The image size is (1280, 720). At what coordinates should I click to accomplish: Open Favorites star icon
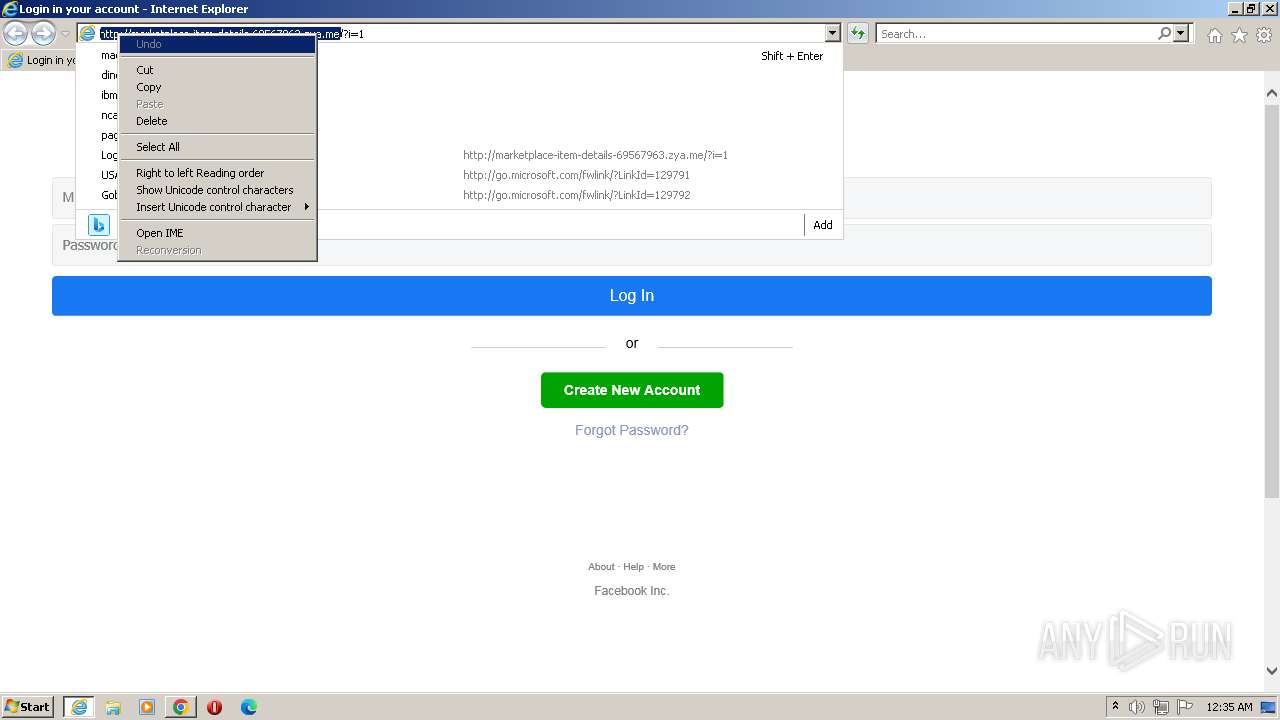(x=1239, y=35)
